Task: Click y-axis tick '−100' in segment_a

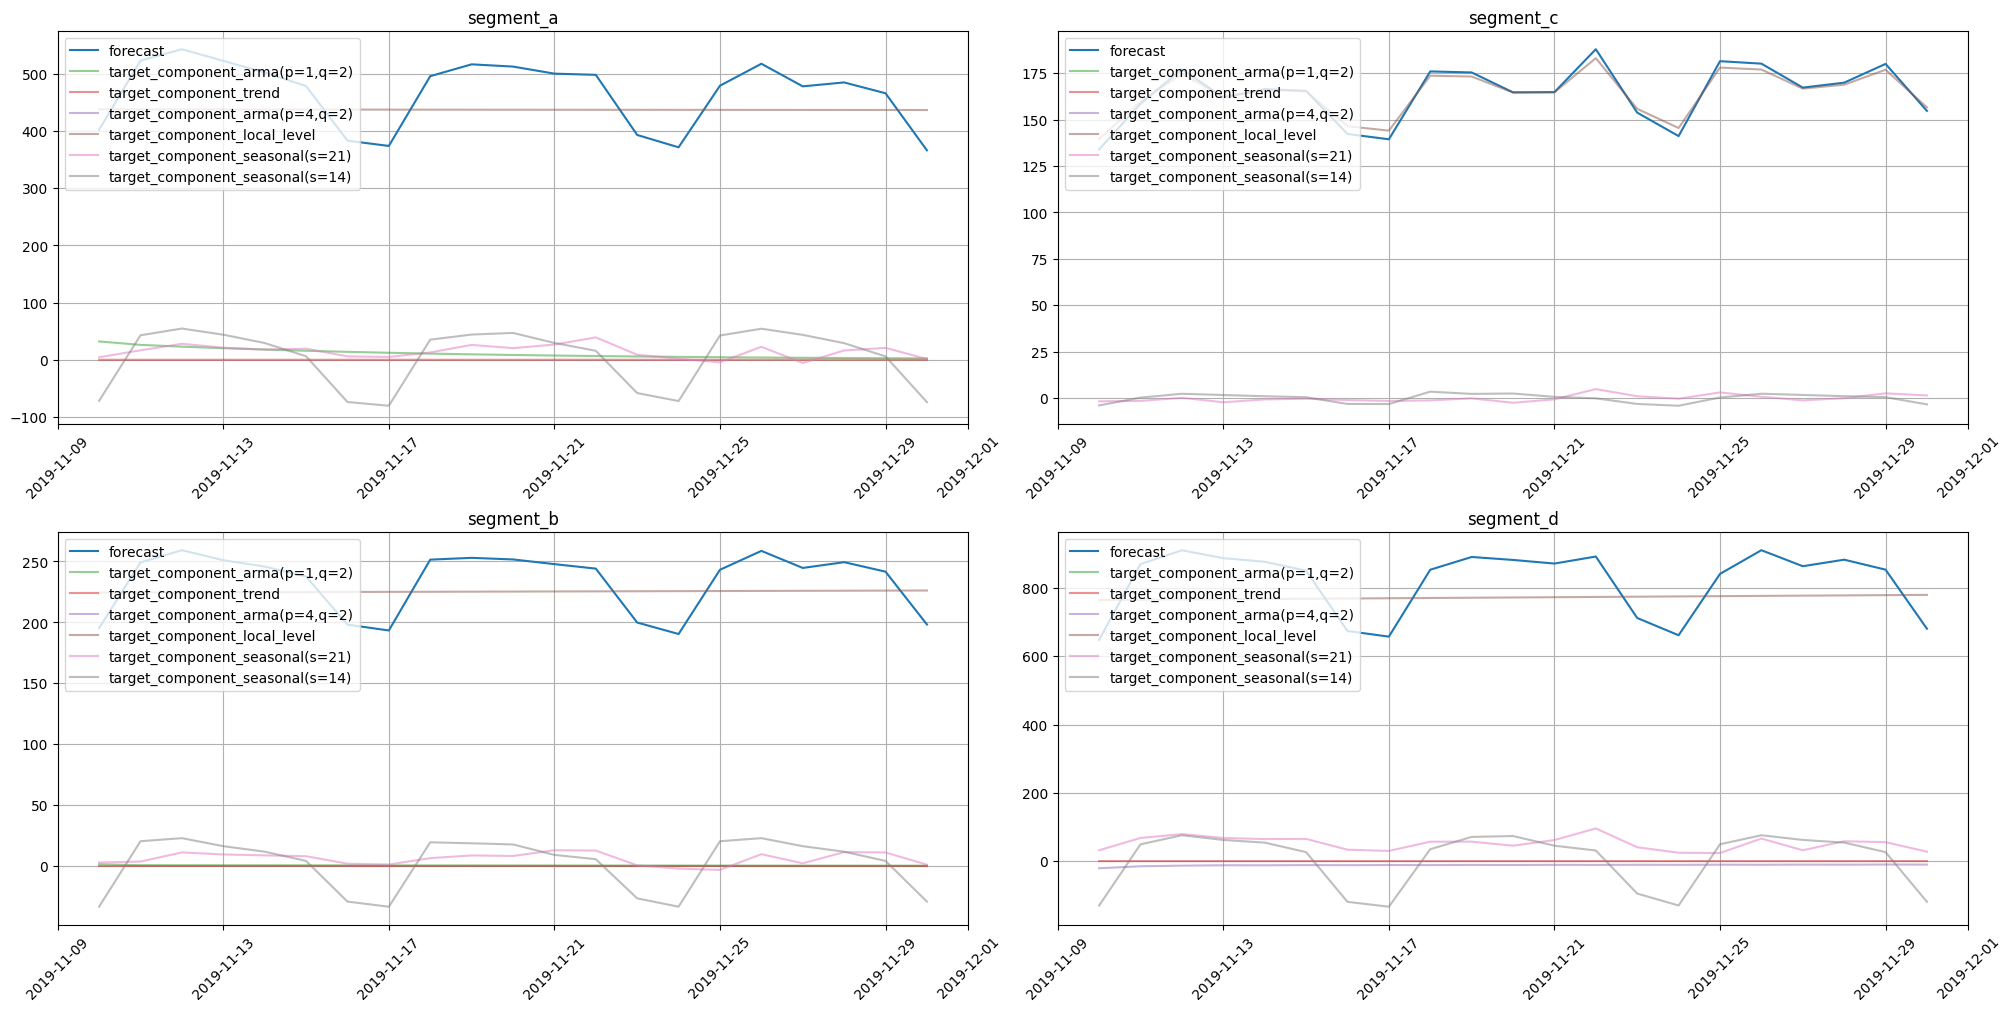Action: [31, 418]
